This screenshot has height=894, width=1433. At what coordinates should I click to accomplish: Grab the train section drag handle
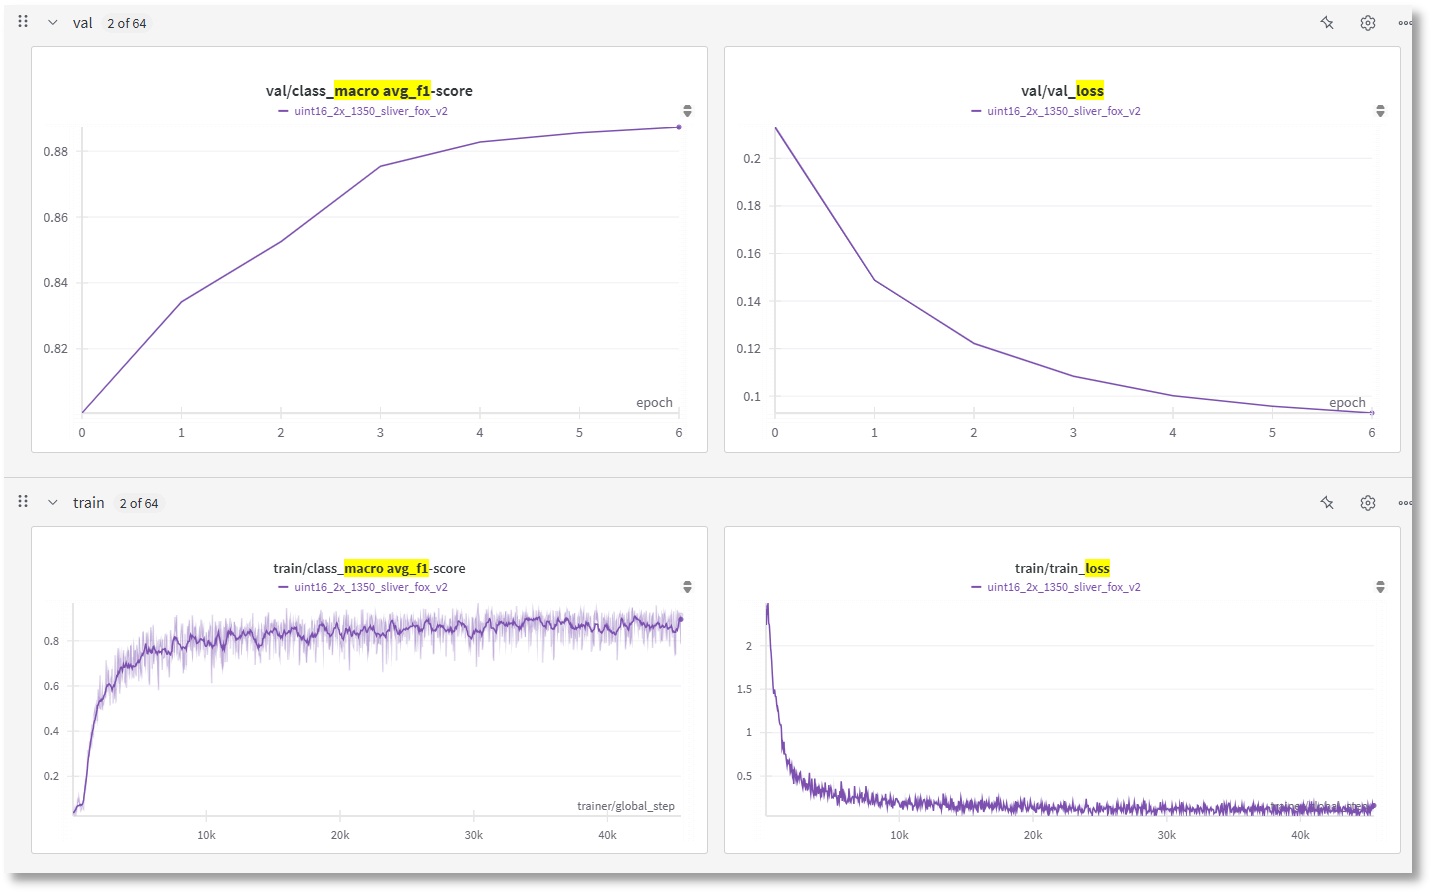click(x=23, y=502)
